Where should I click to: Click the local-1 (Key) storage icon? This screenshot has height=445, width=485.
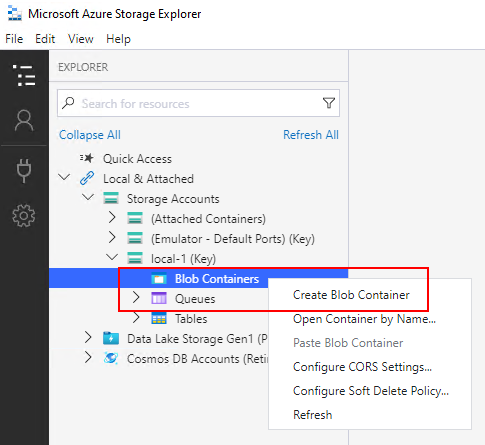point(135,258)
